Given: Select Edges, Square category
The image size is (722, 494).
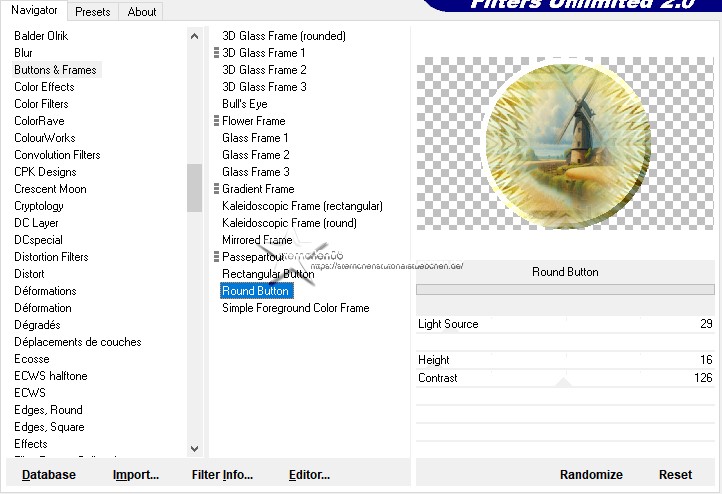Looking at the screenshot, I should [49, 428].
